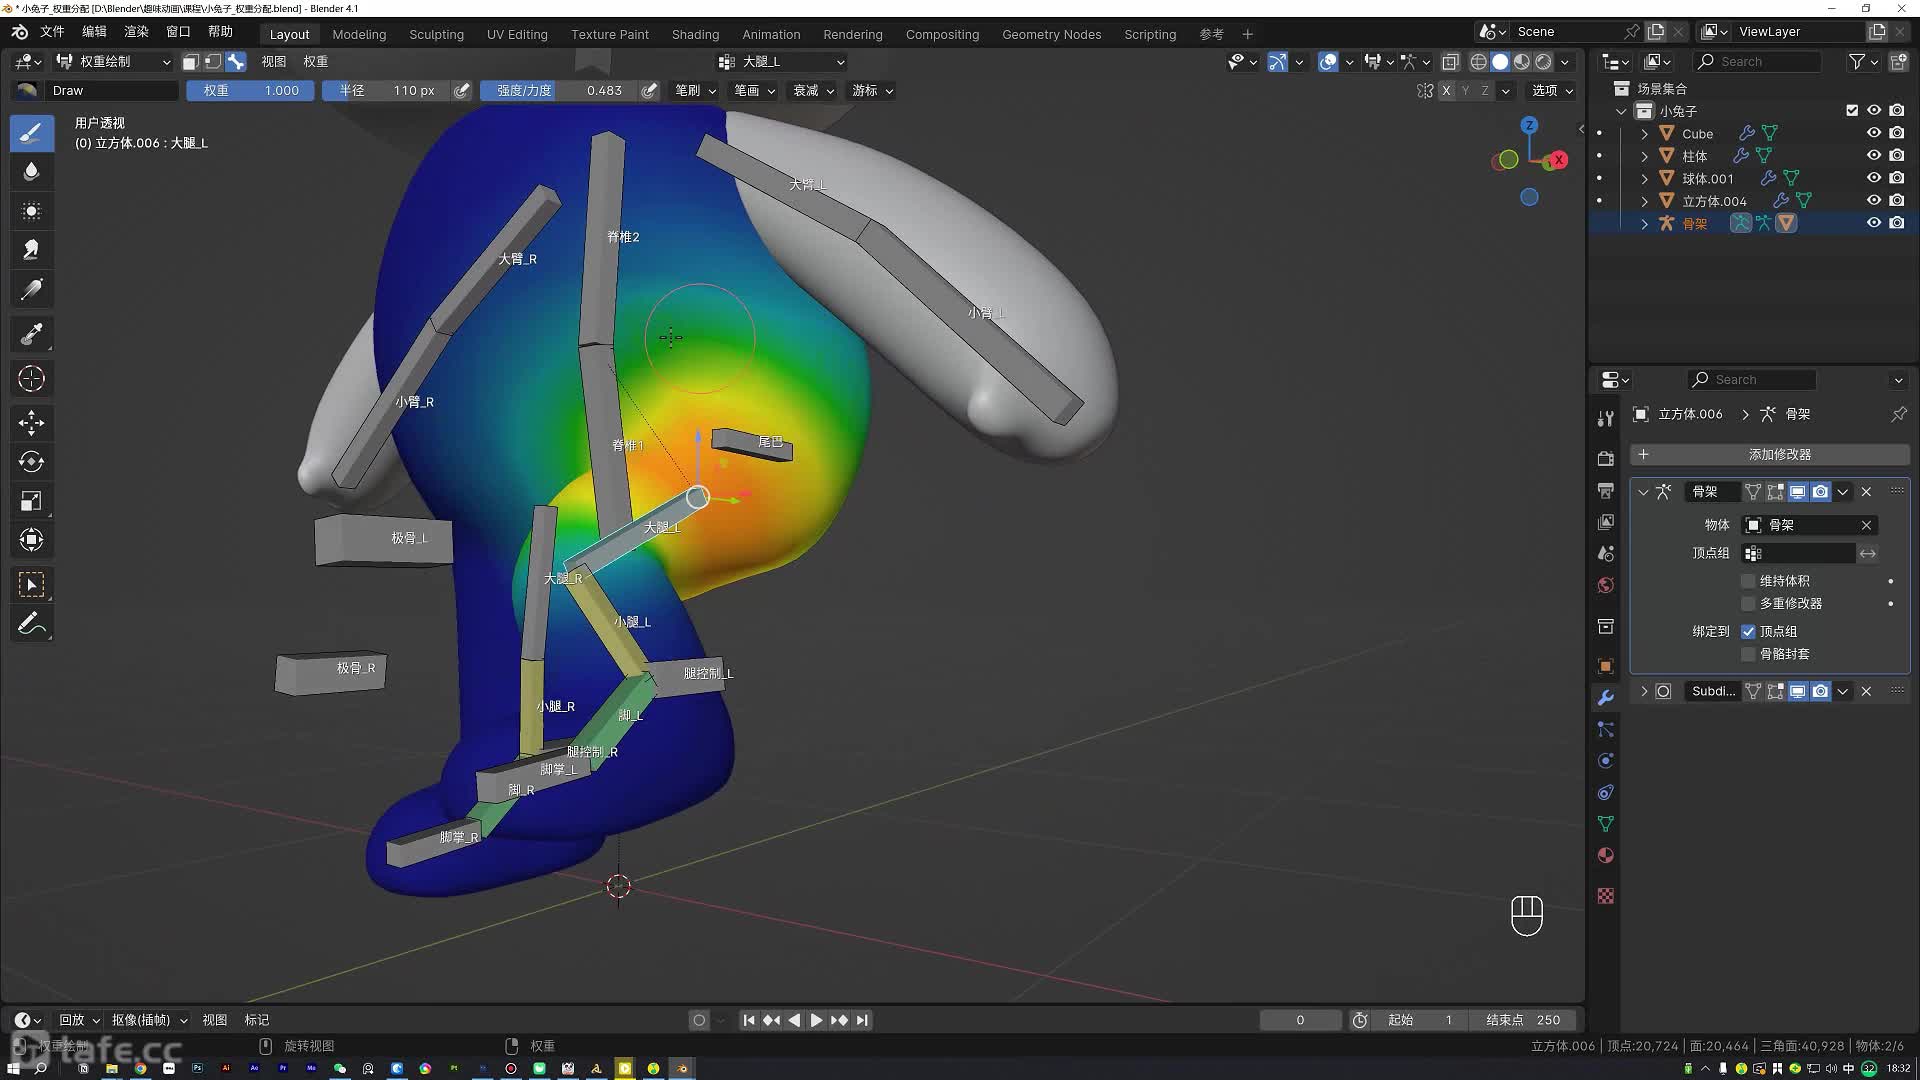This screenshot has height=1080, width=1920.
Task: Toggle X-axis symmetry
Action: tap(1446, 91)
